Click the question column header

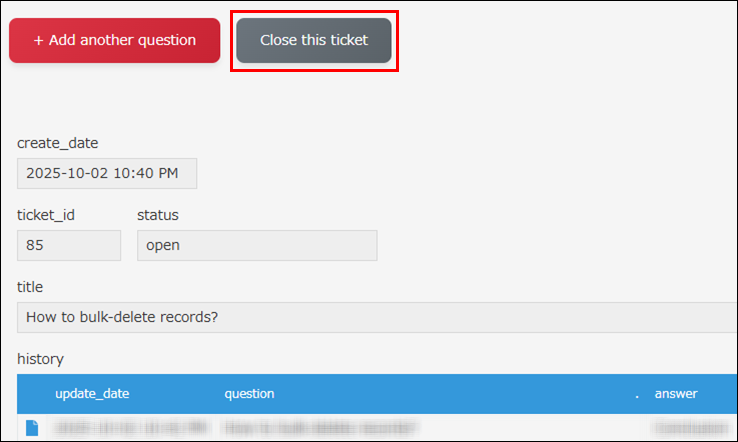(x=249, y=394)
